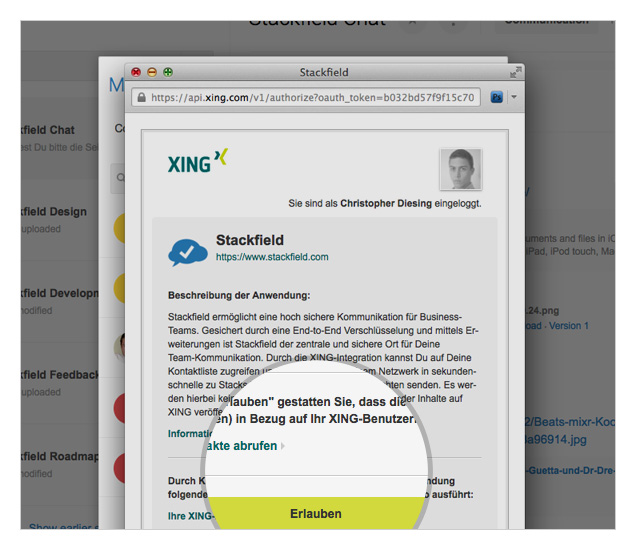Image resolution: width=636 pixels, height=550 pixels.
Task: Open the 'Ihre XING-' permissions link
Action: click(x=190, y=516)
